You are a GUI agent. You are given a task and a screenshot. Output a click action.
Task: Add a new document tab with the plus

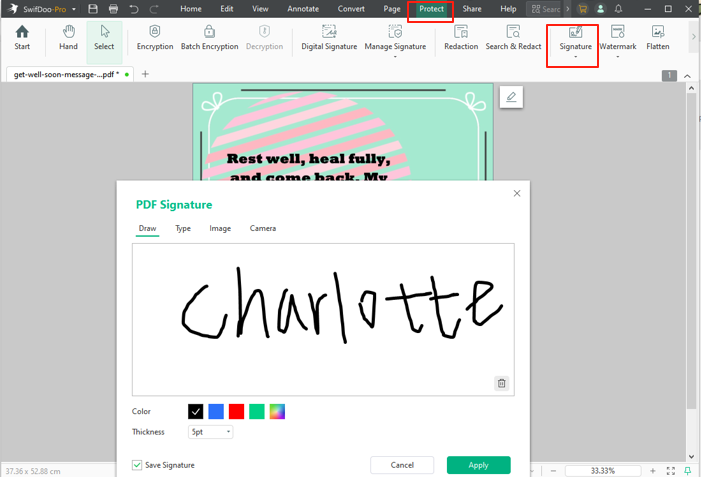pyautogui.click(x=145, y=74)
